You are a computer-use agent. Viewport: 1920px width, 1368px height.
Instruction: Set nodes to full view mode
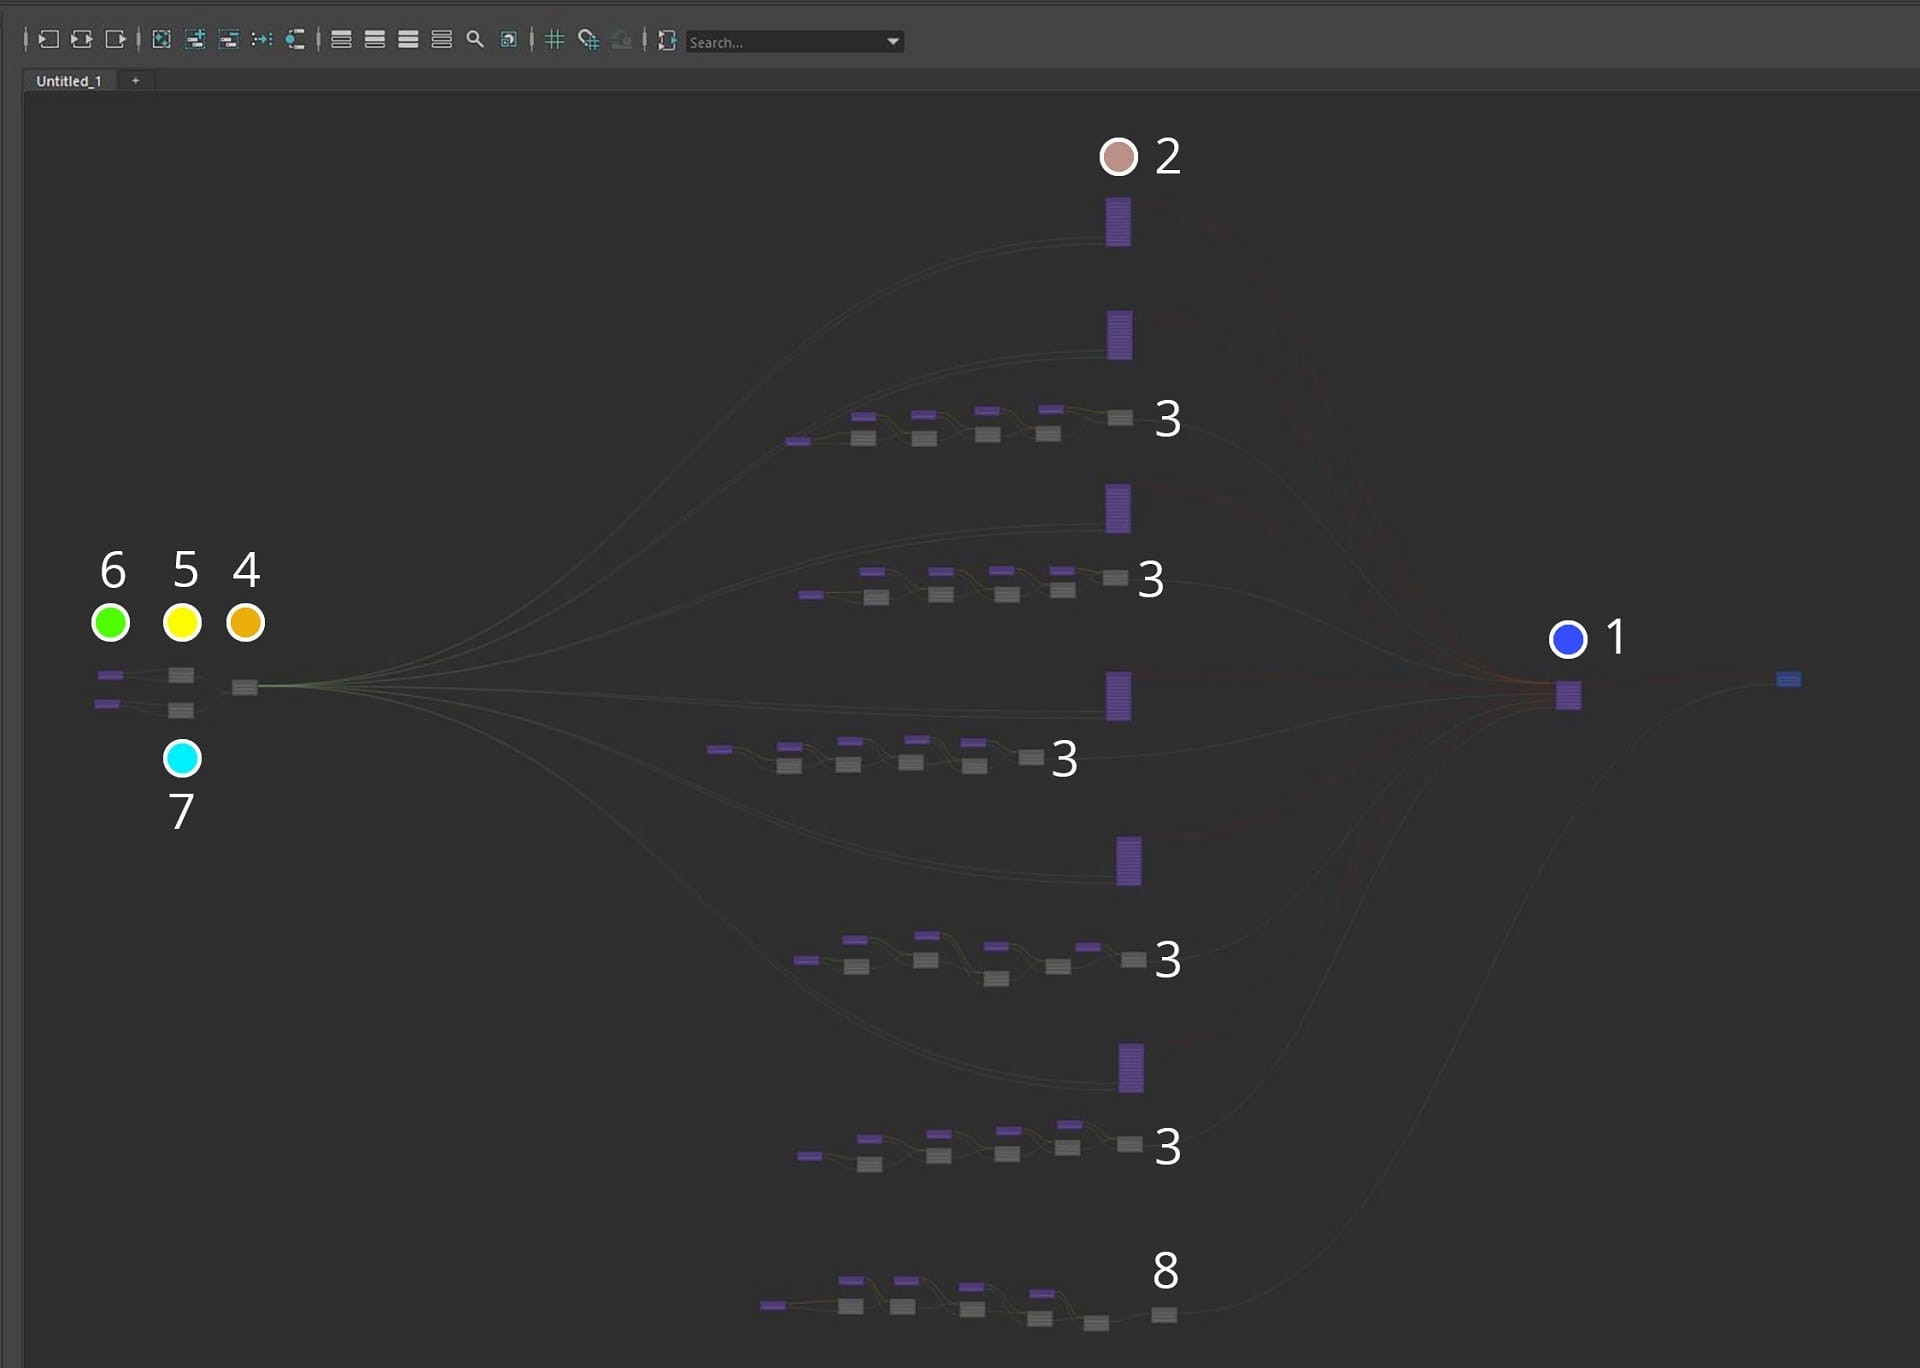click(408, 40)
